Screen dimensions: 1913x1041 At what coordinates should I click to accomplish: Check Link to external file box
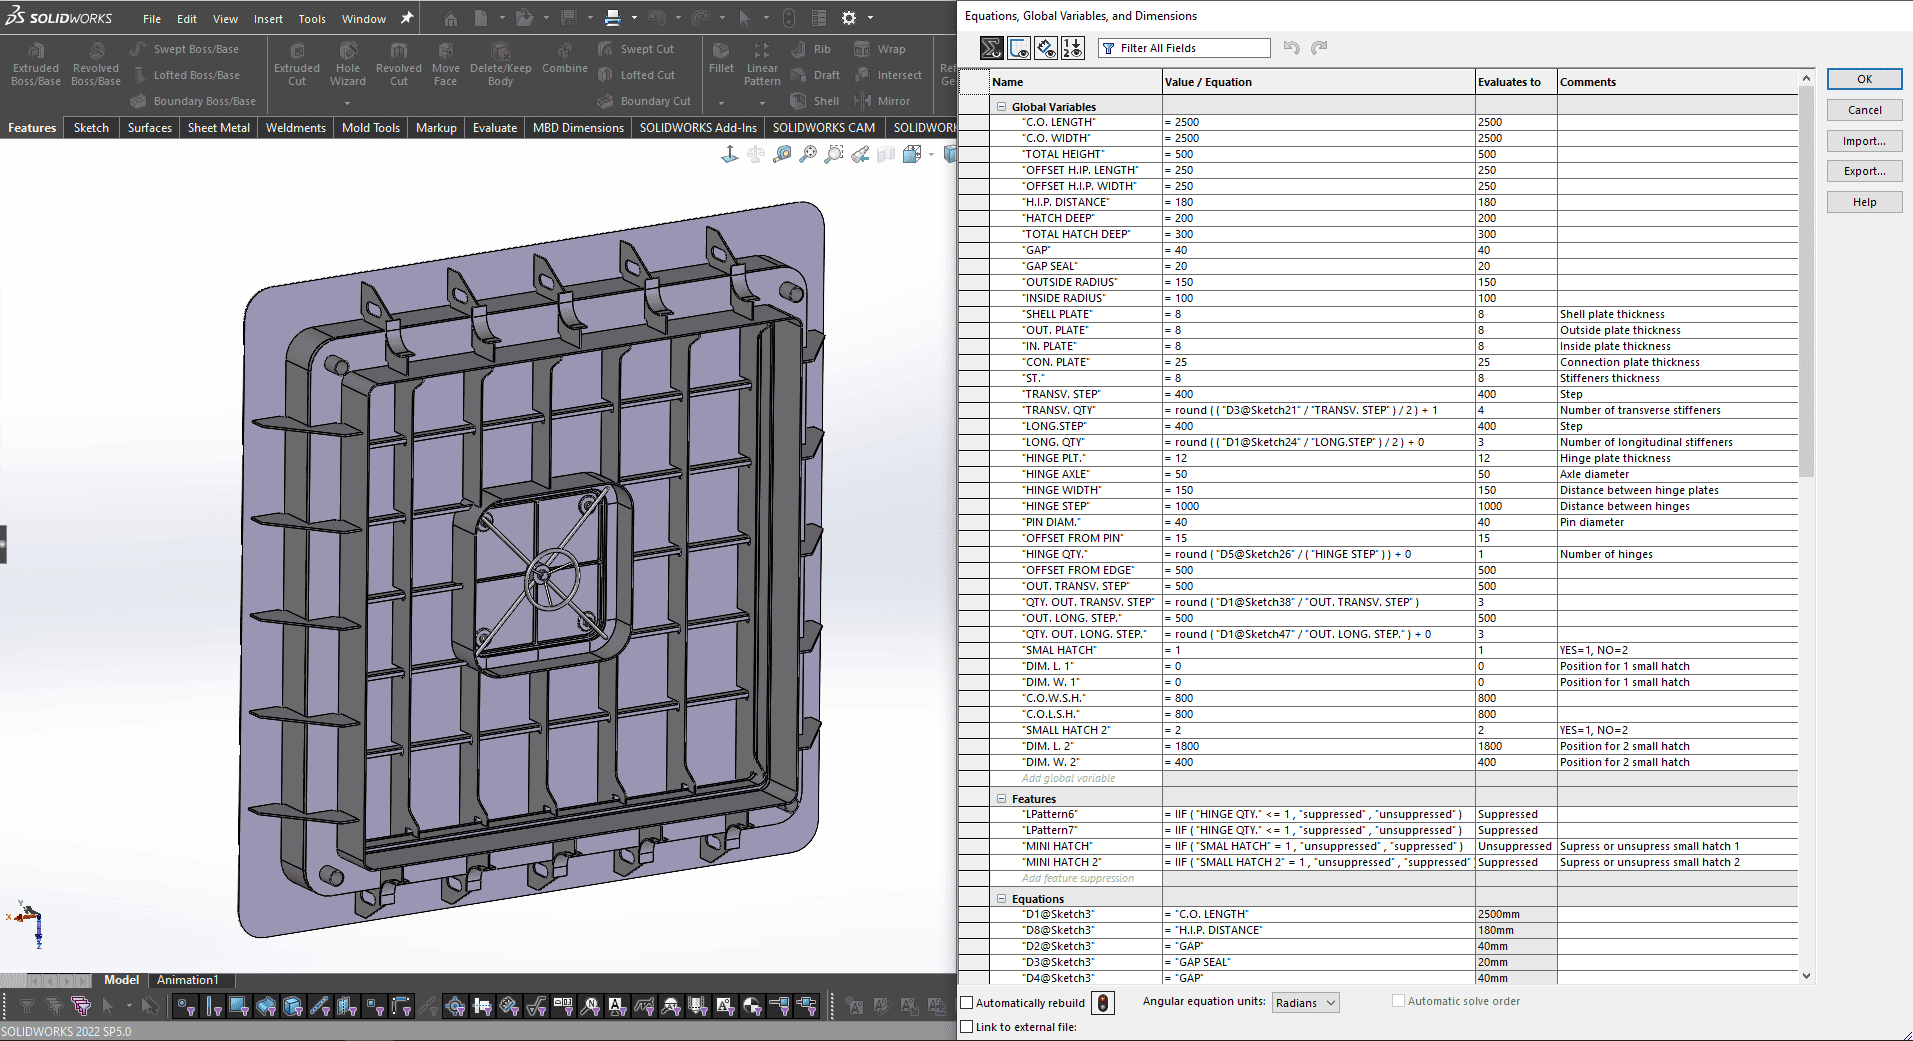[967, 1027]
